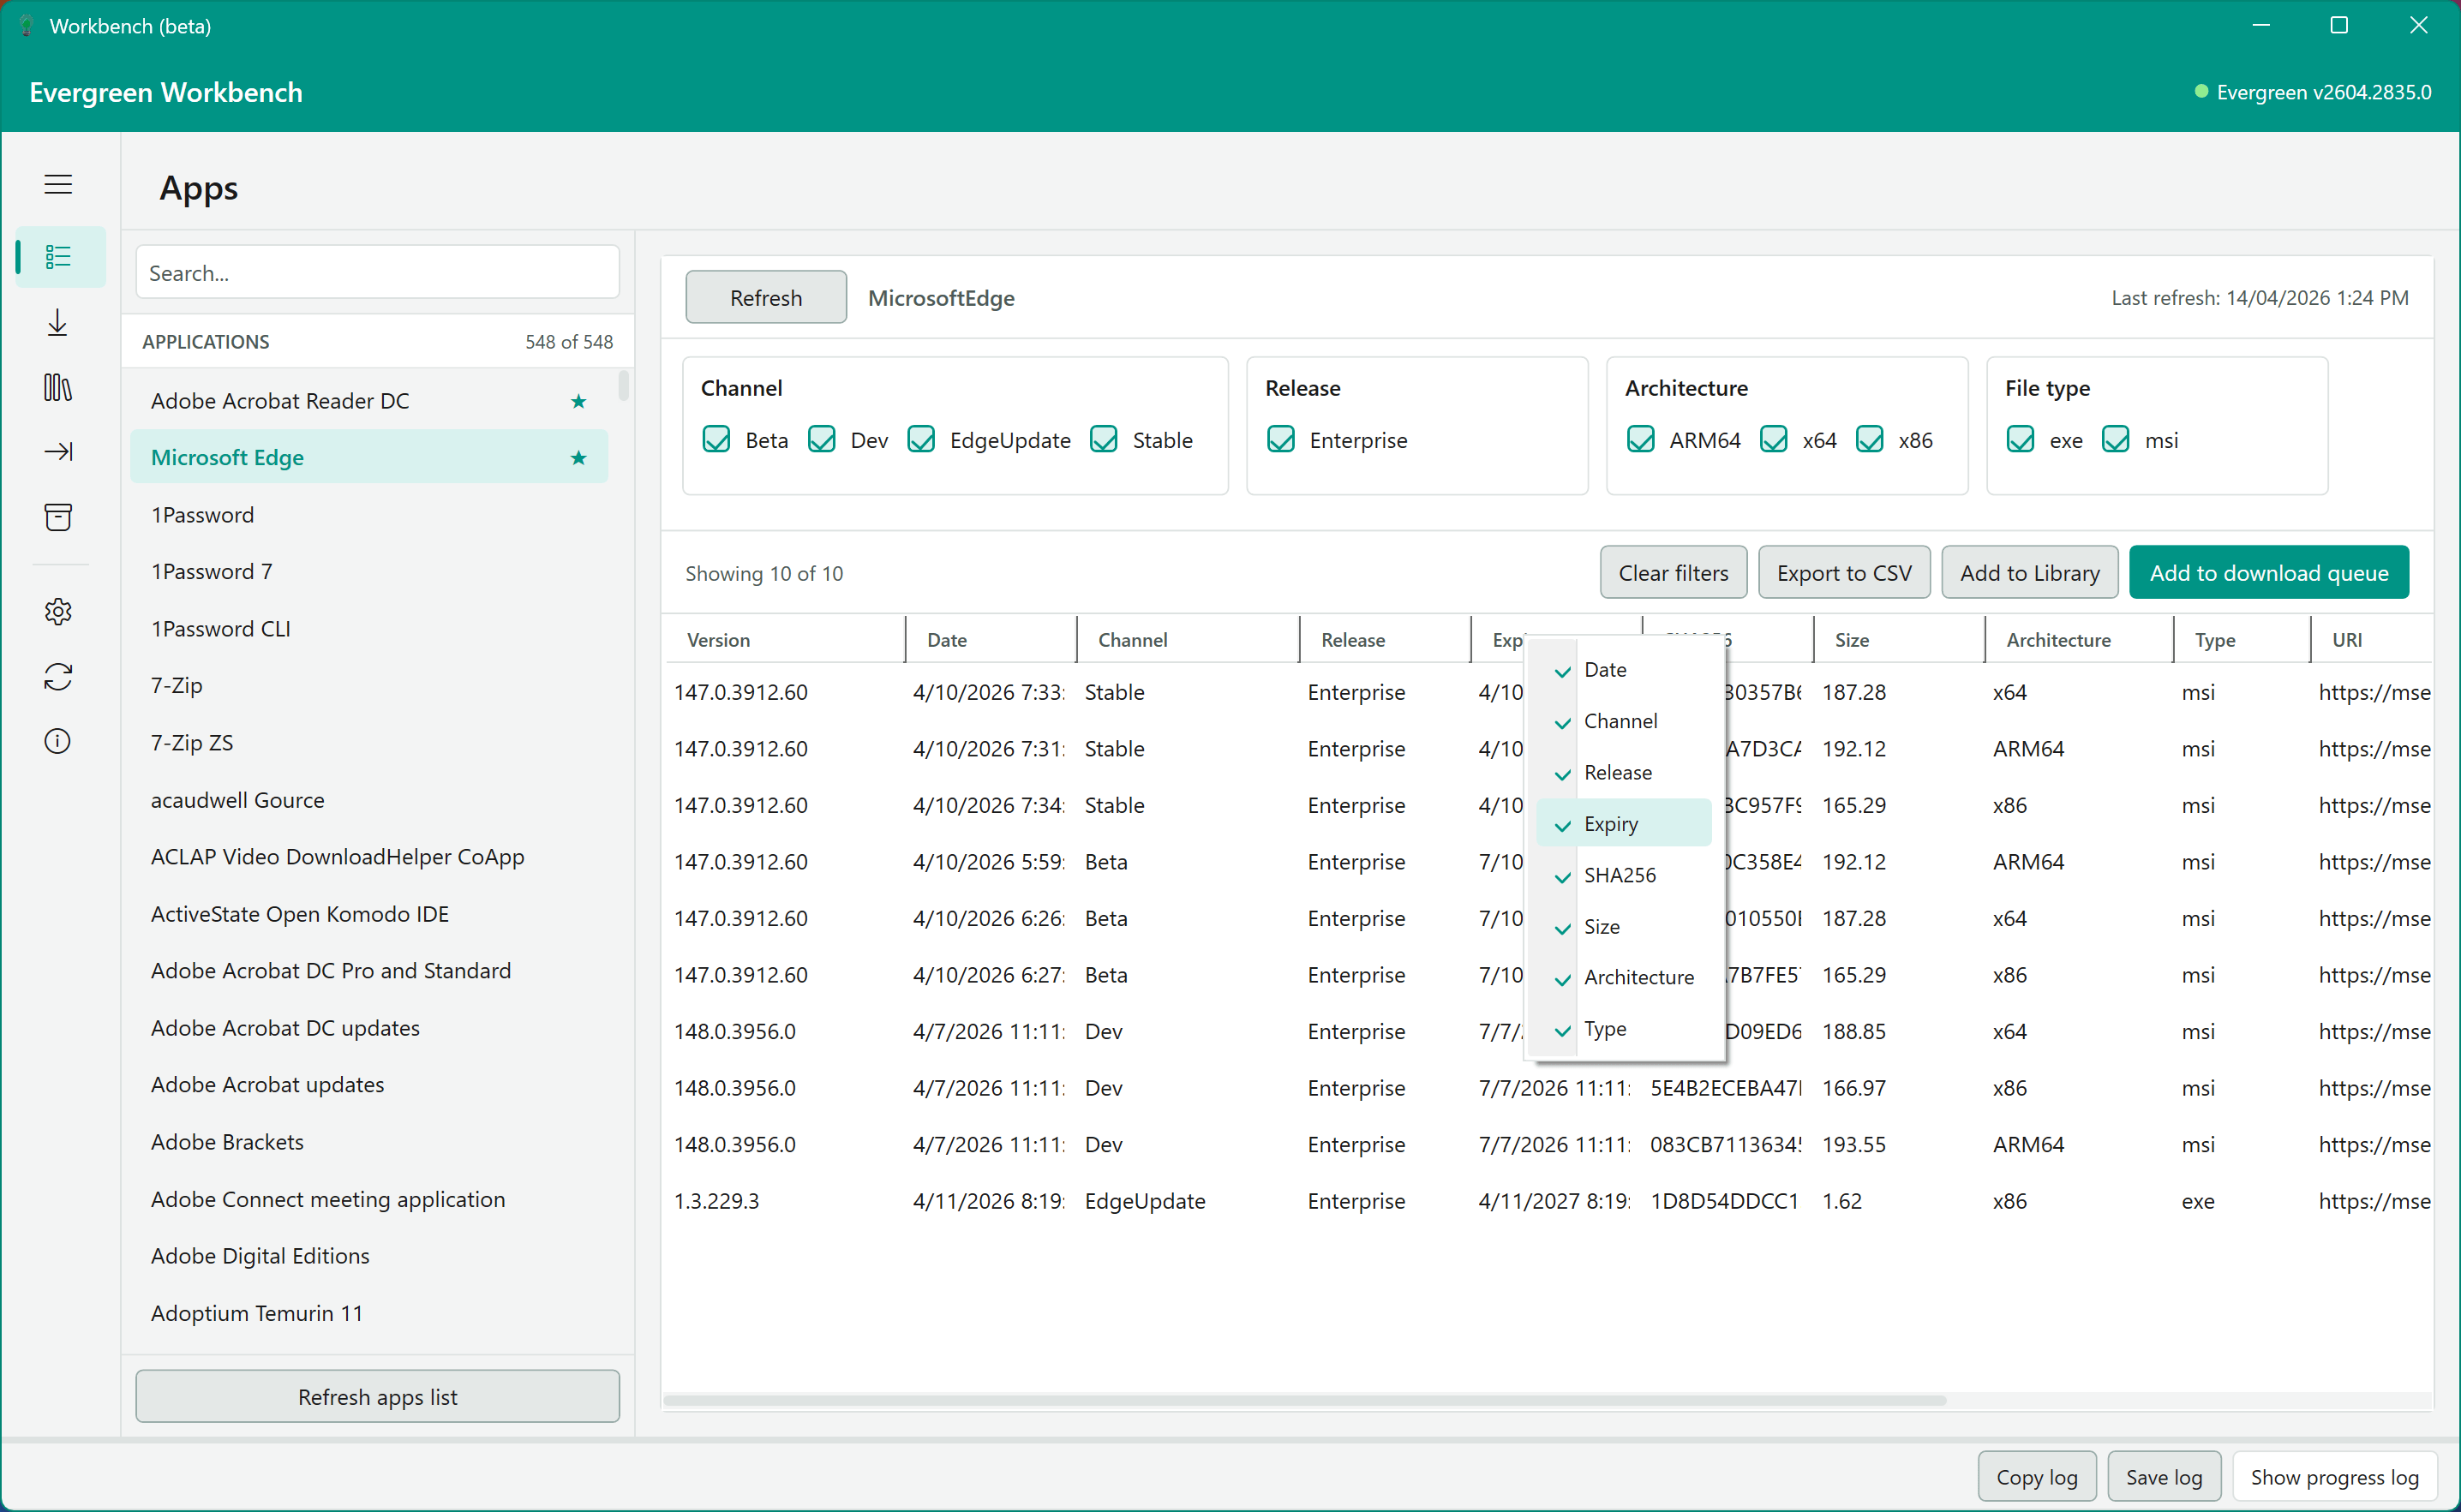Open the Settings gear icon

point(58,611)
